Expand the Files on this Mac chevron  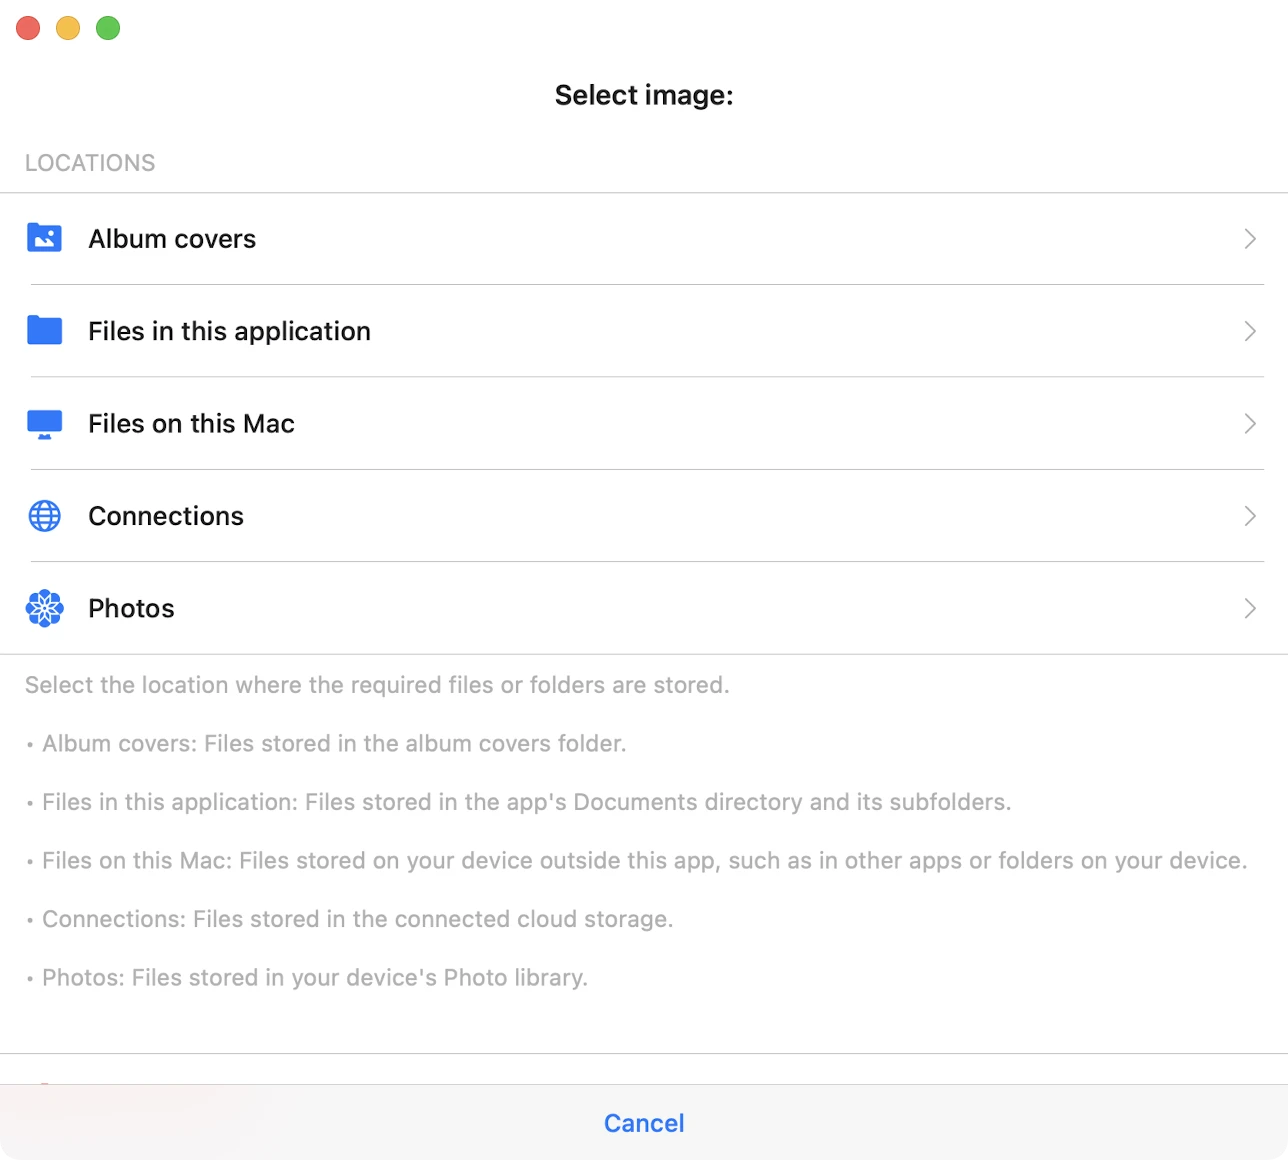(x=1250, y=424)
